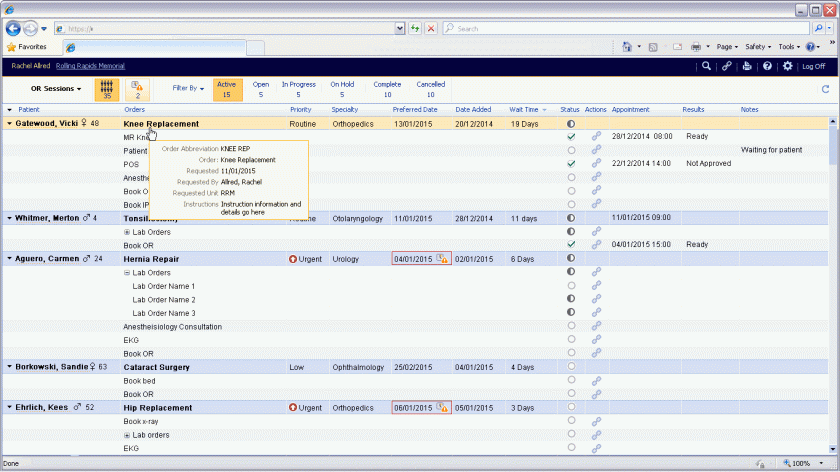The image size is (840, 472).
Task: Open the settings gear in header
Action: (788, 66)
